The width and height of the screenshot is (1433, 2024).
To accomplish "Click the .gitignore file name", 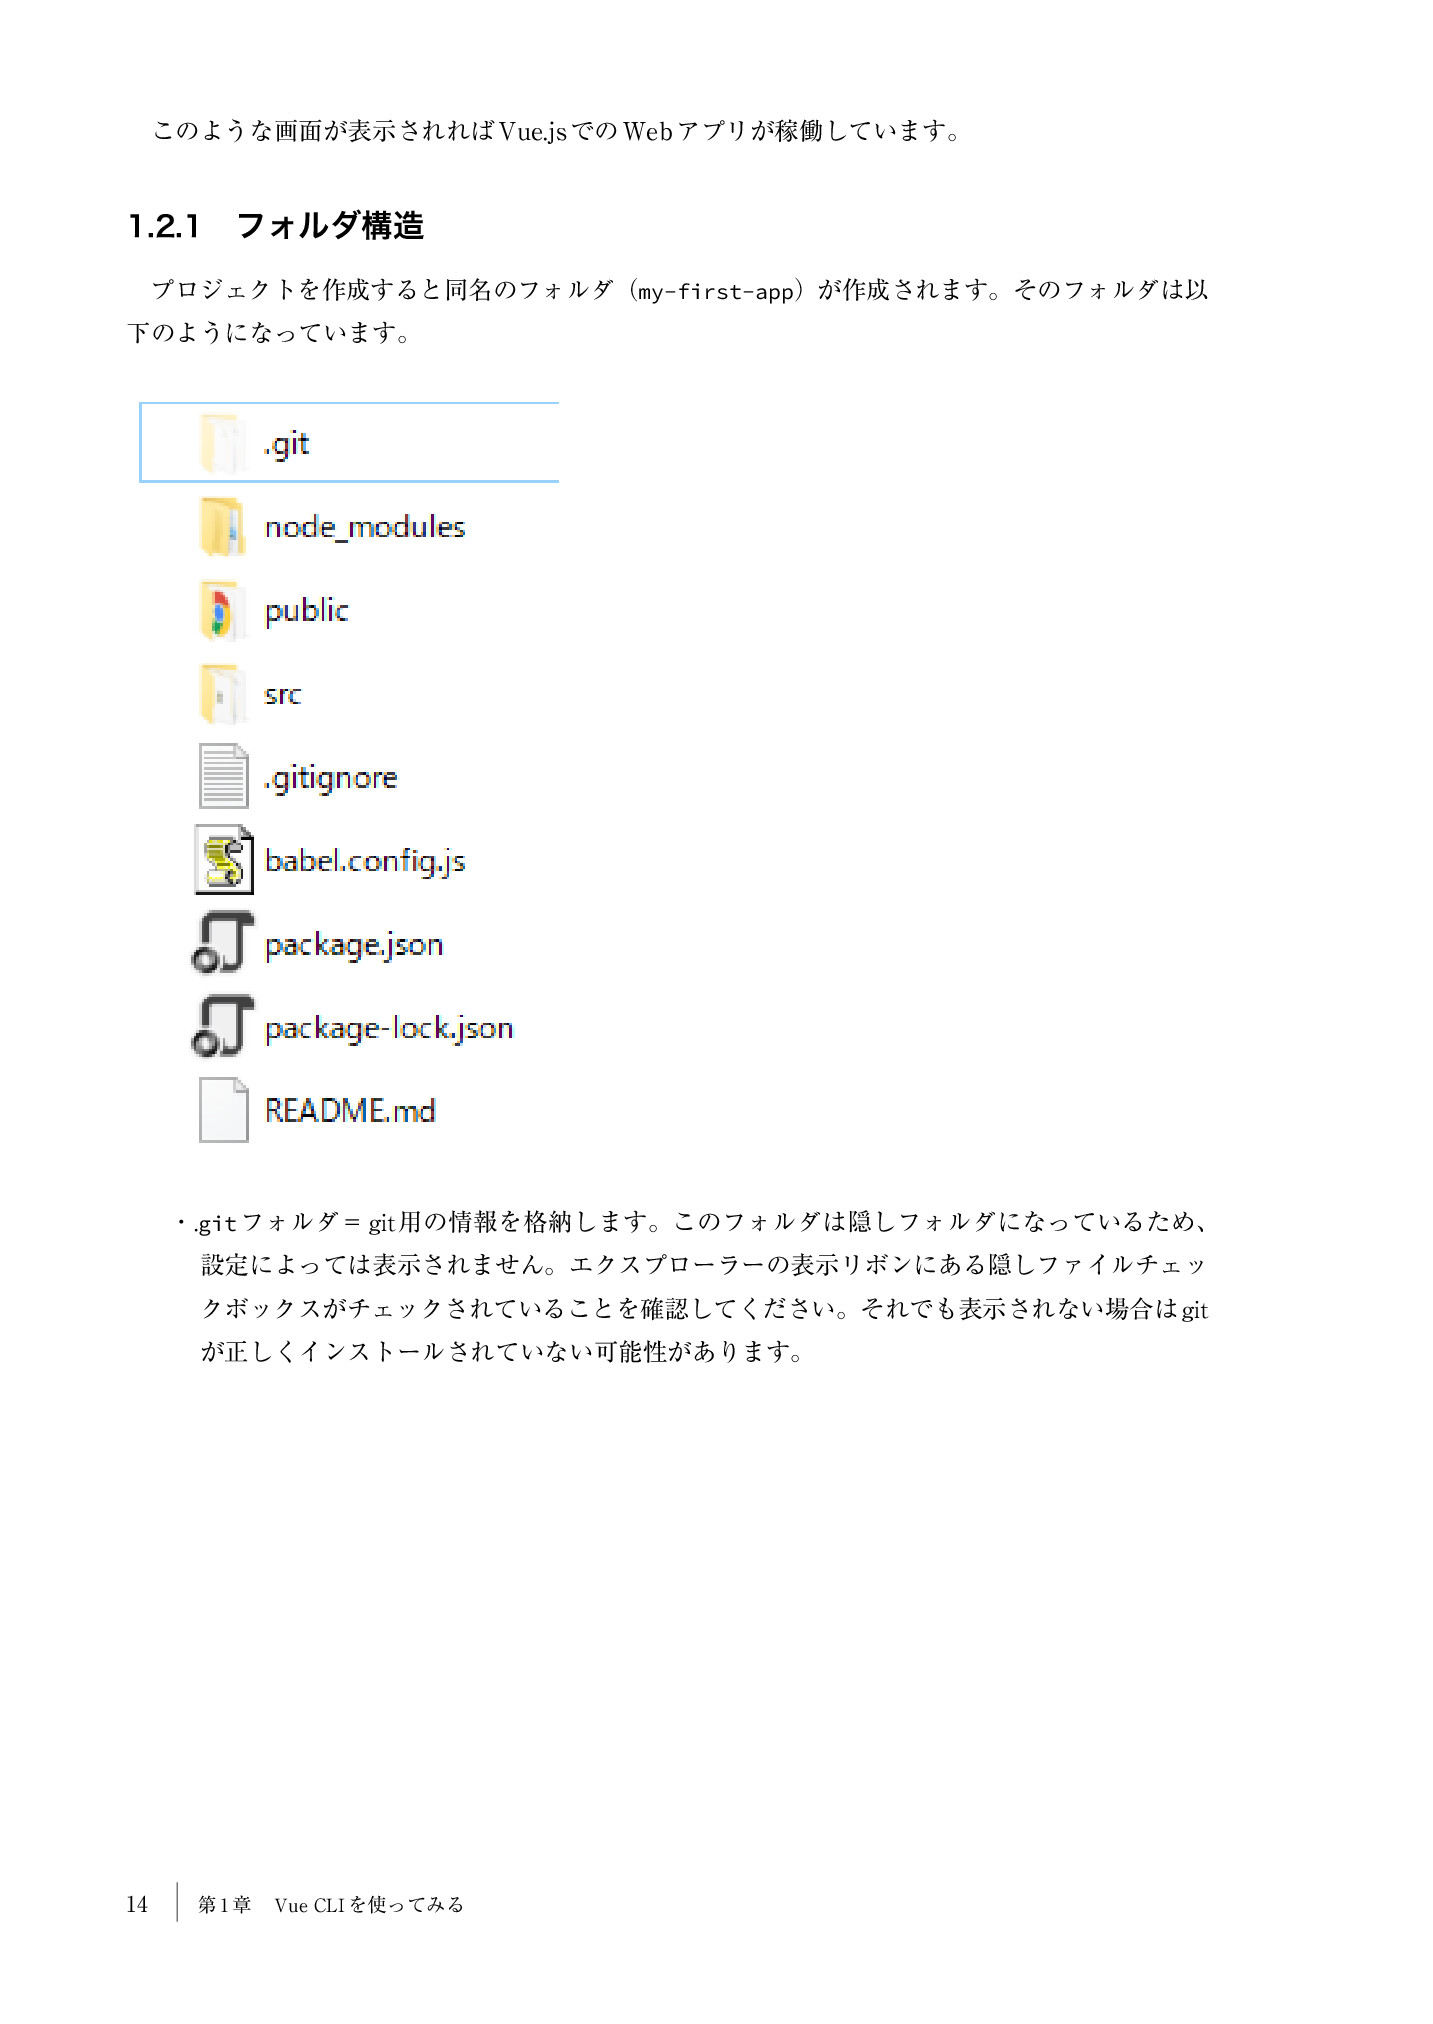I will tap(330, 778).
